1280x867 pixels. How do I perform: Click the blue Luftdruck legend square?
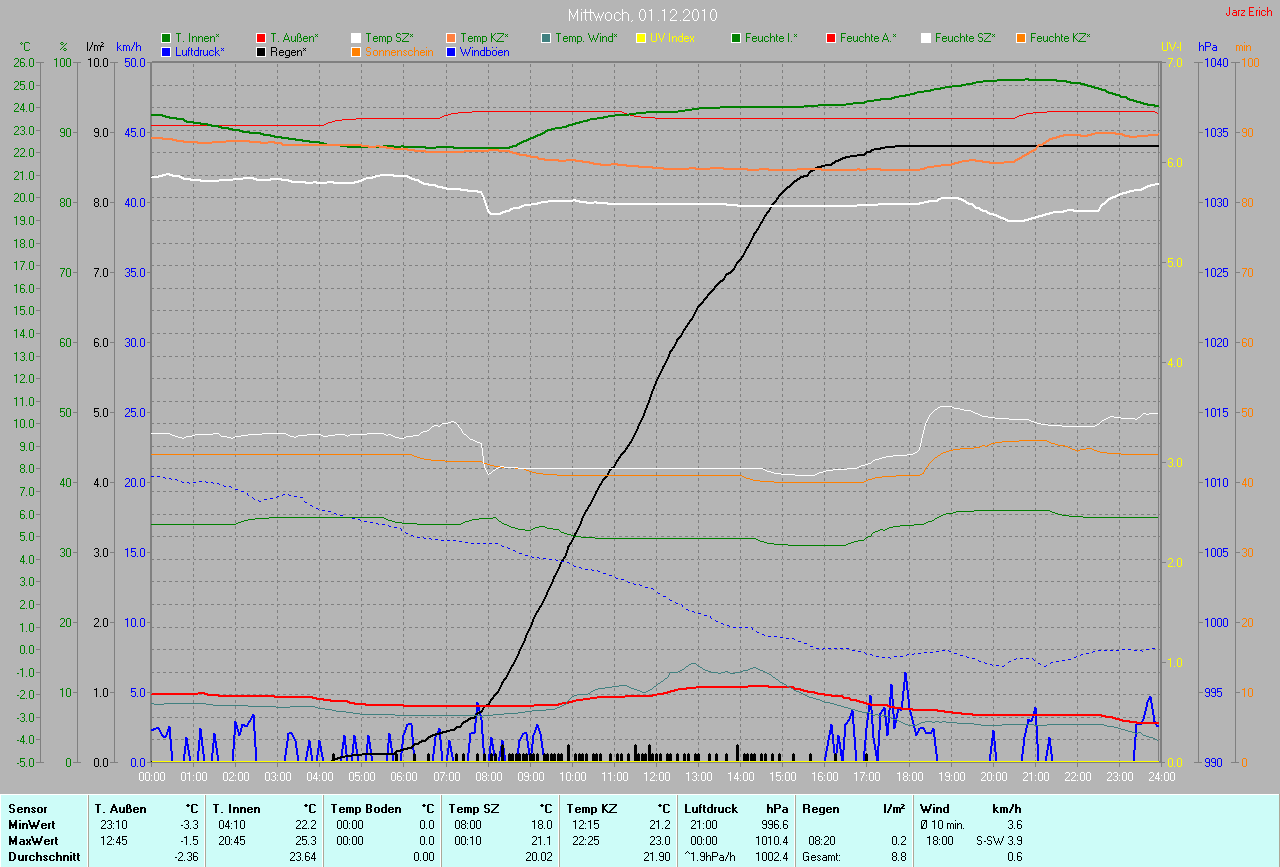[x=166, y=51]
